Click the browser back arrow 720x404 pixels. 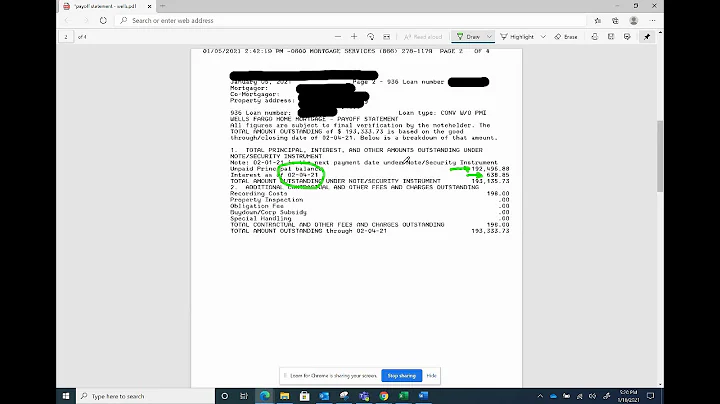pyautogui.click(x=68, y=21)
